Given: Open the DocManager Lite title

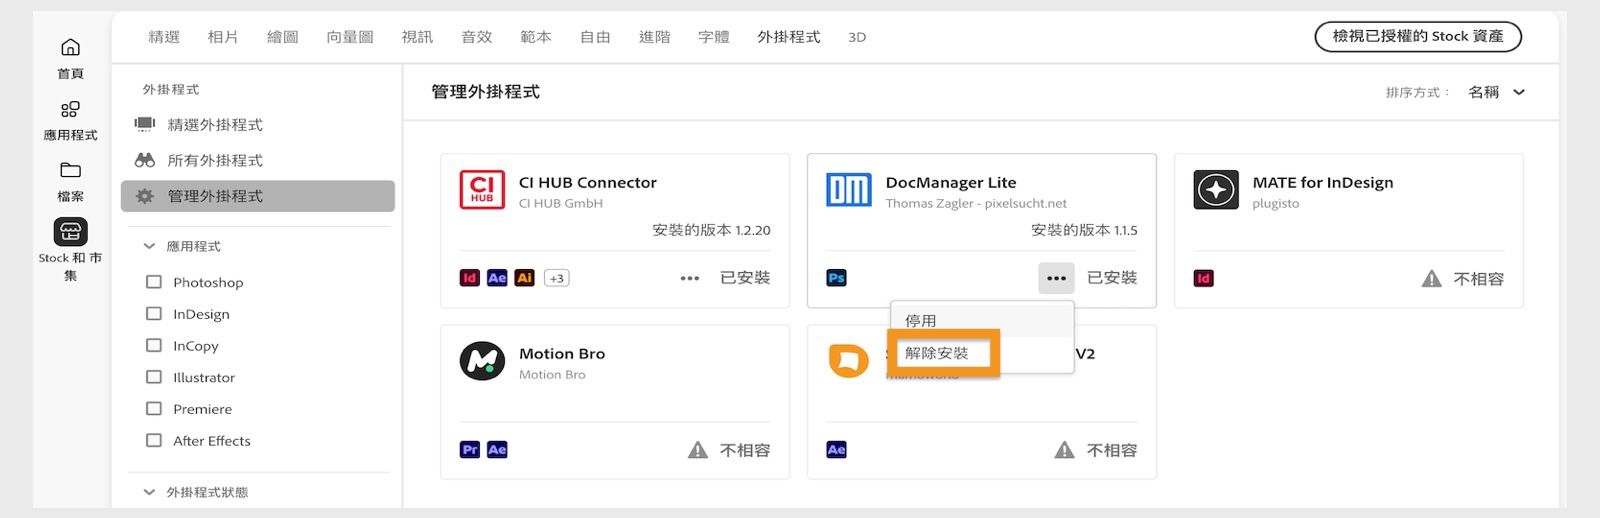Looking at the screenshot, I should pos(951,182).
